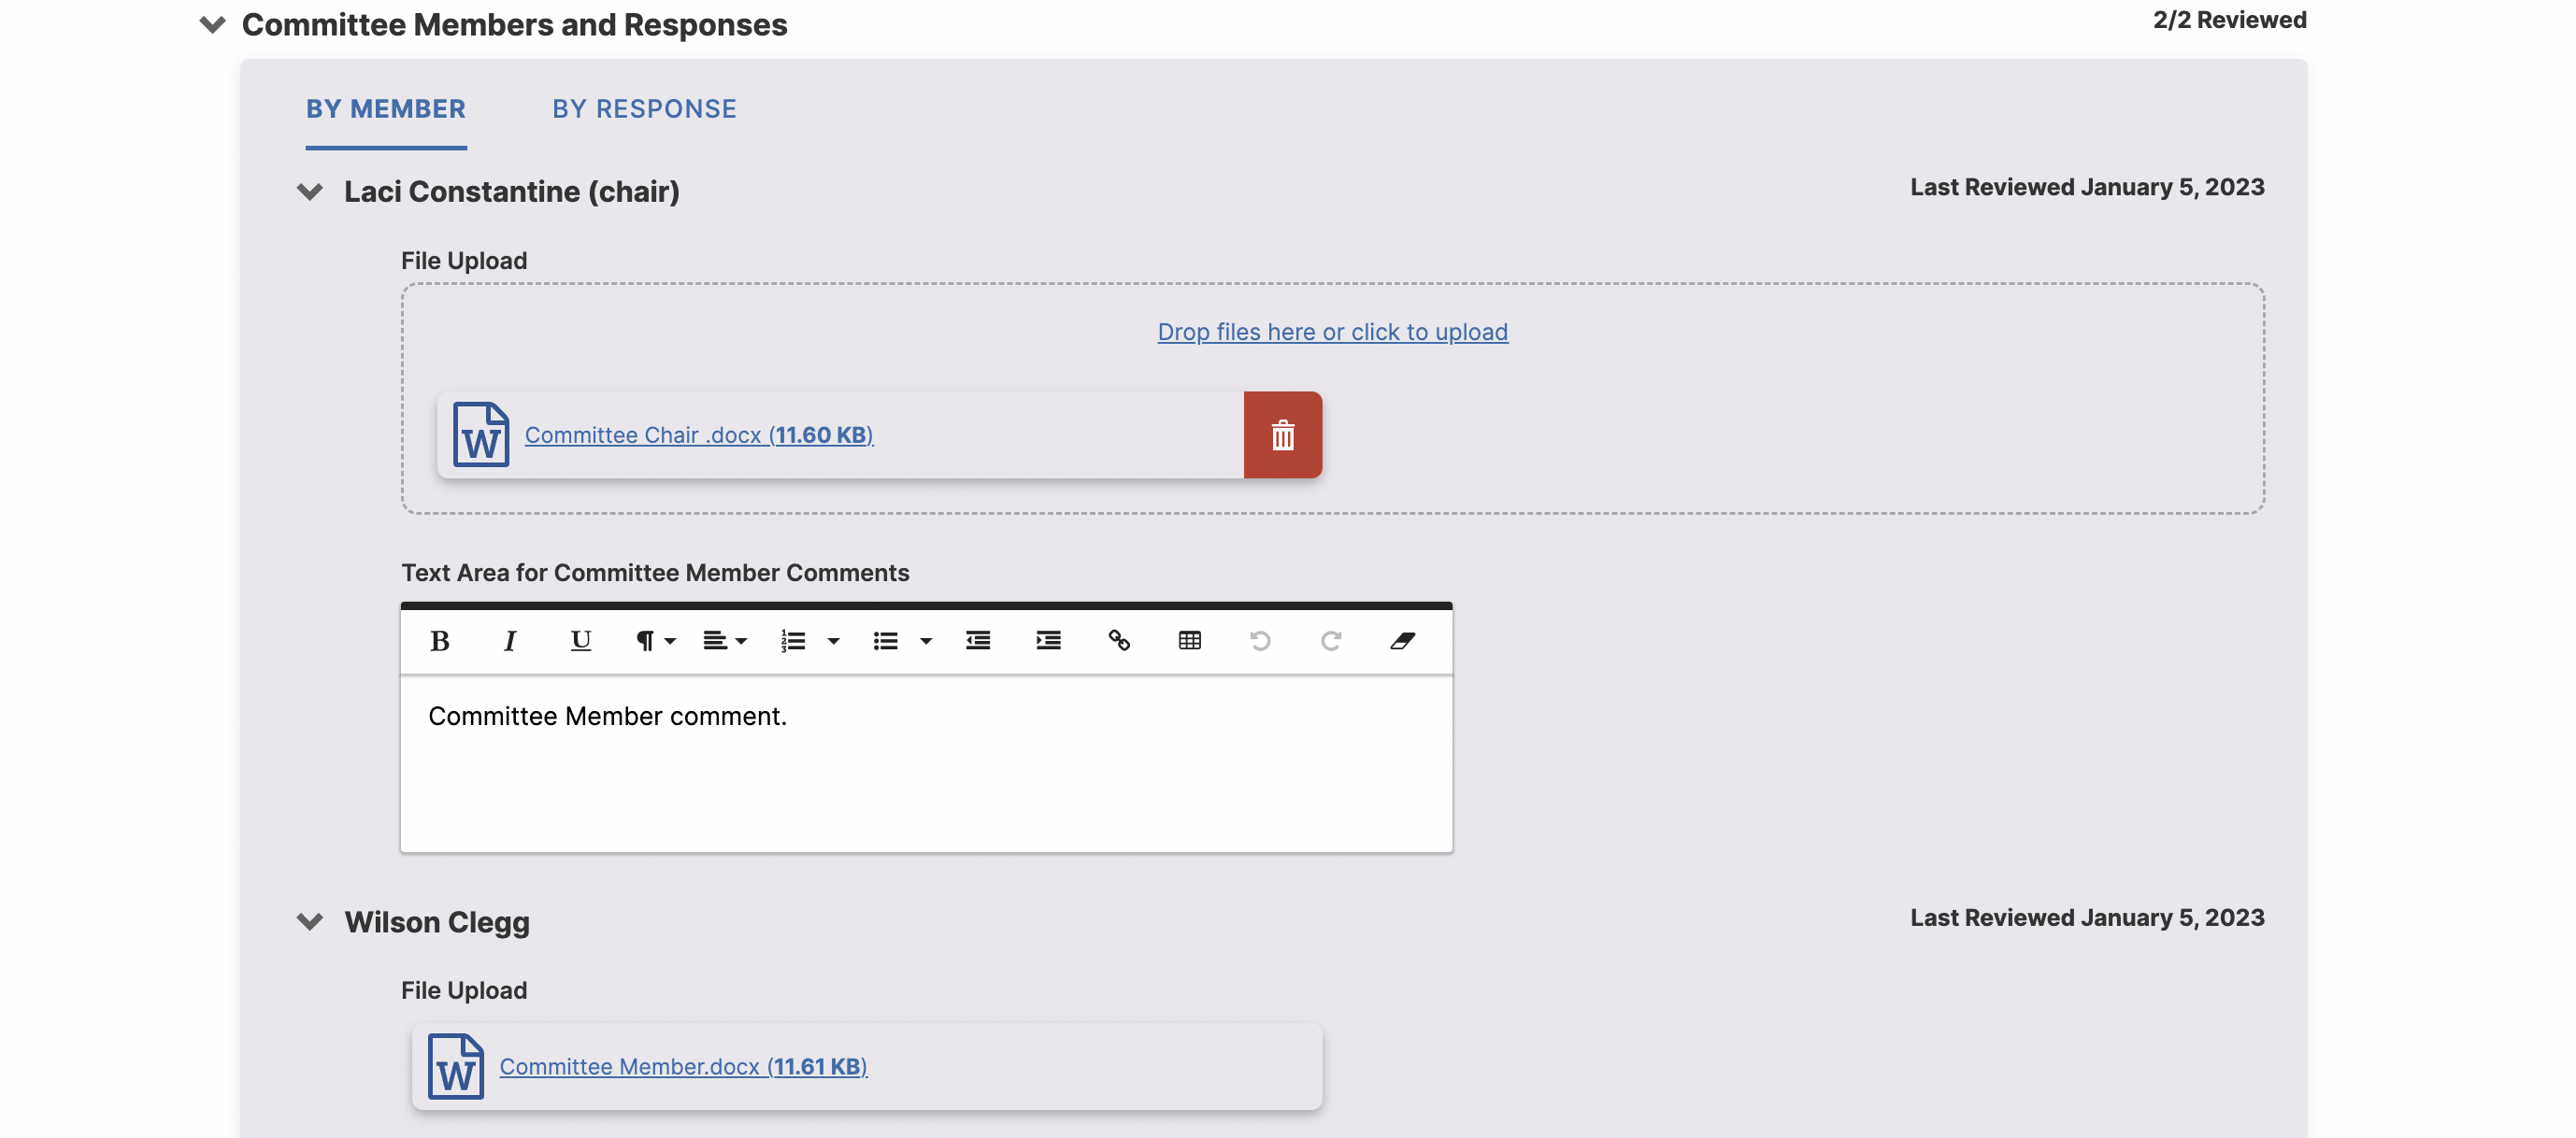Open the Committee Chair .docx file link
Viewport: 2576px width, 1138px height.
[x=699, y=435]
